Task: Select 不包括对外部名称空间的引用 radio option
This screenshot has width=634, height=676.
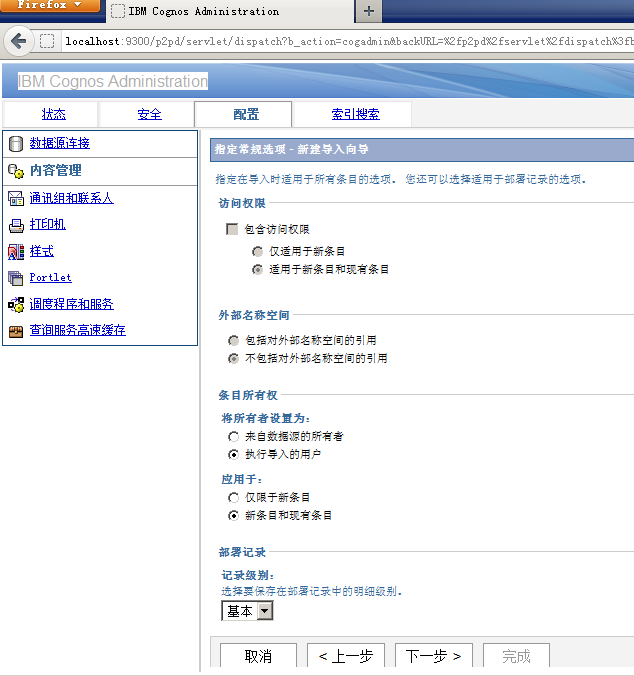Action: pos(233,358)
